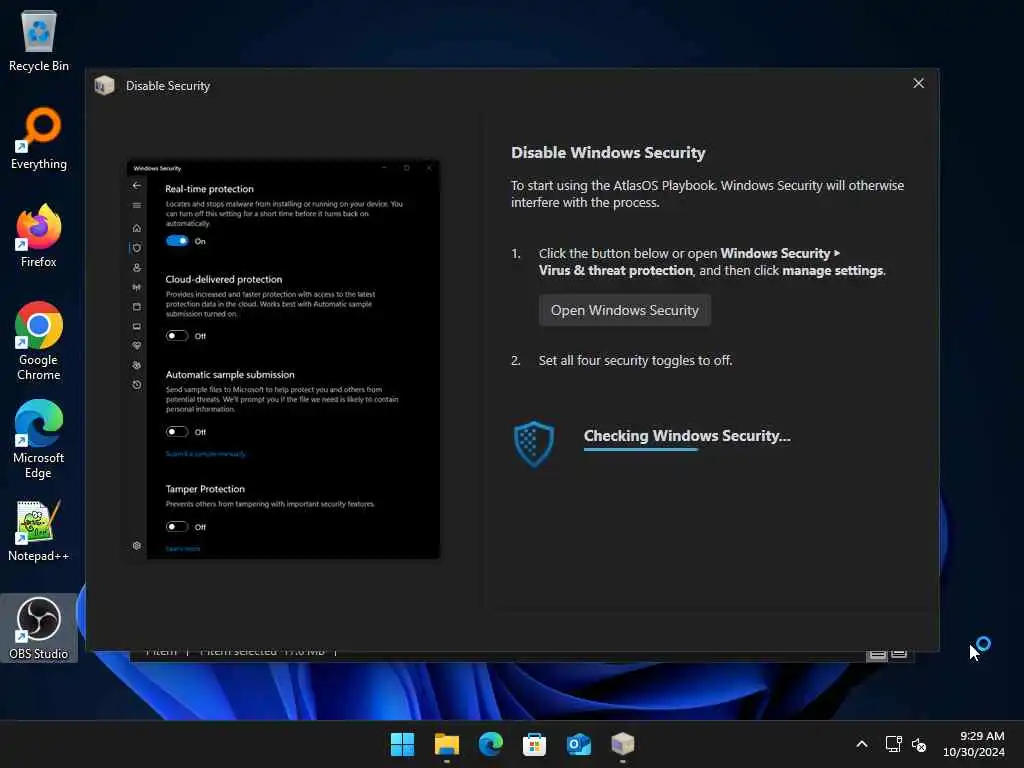
Task: Click the AME Wizard taskbar icon
Action: point(622,744)
